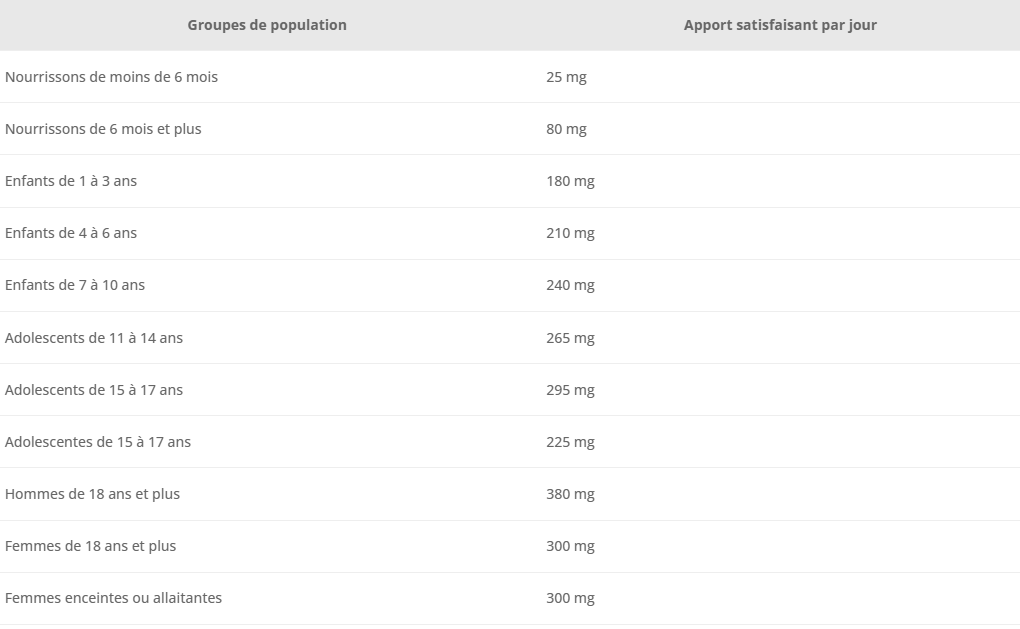1020x629 pixels.
Task: Click the '380 mg' value for Hommes
Action: pyautogui.click(x=570, y=494)
